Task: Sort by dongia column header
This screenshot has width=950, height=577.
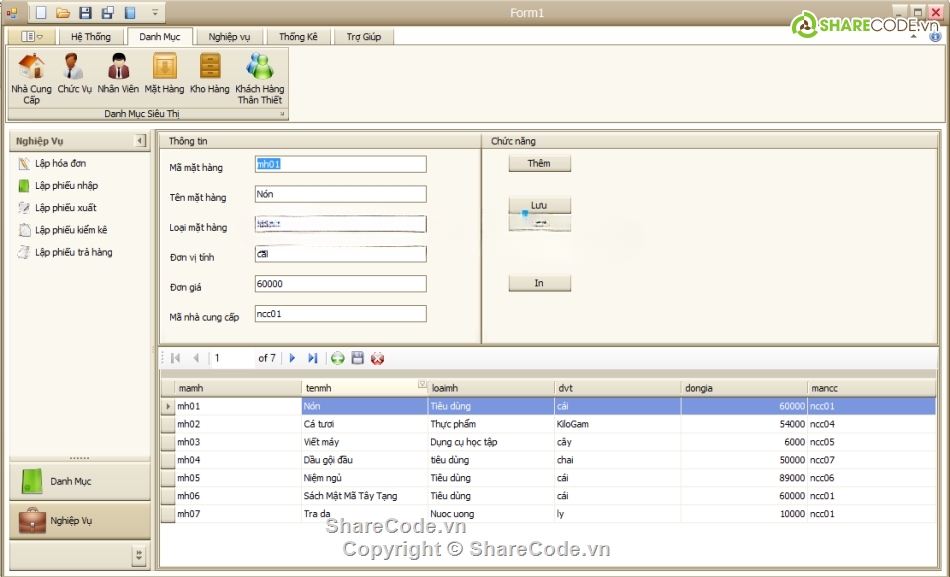Action: (745, 388)
